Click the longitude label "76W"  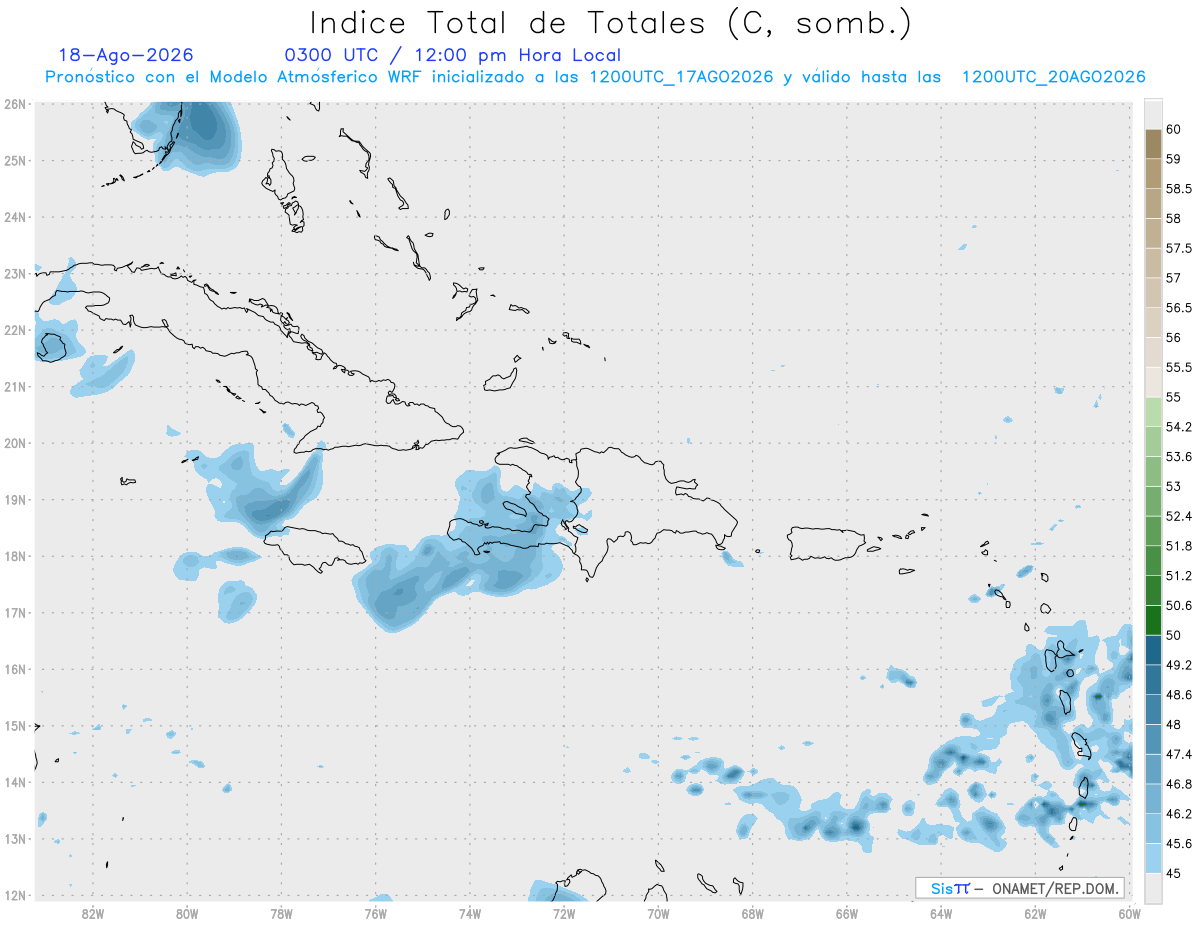point(376,913)
